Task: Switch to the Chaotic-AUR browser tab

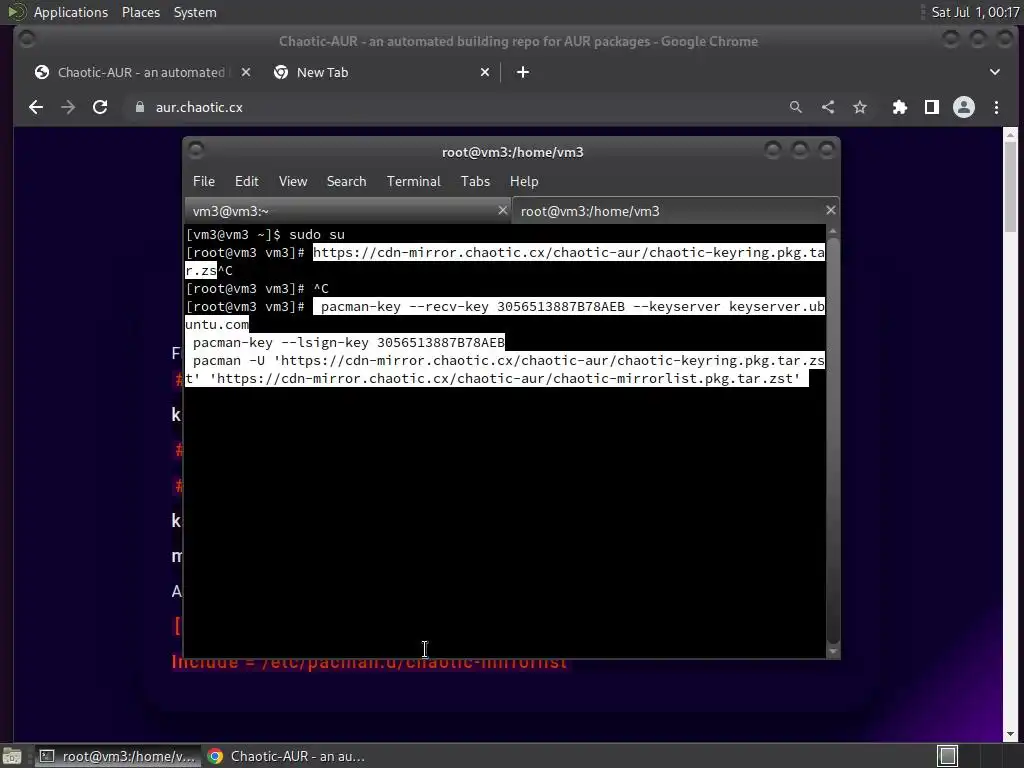Action: coord(142,72)
